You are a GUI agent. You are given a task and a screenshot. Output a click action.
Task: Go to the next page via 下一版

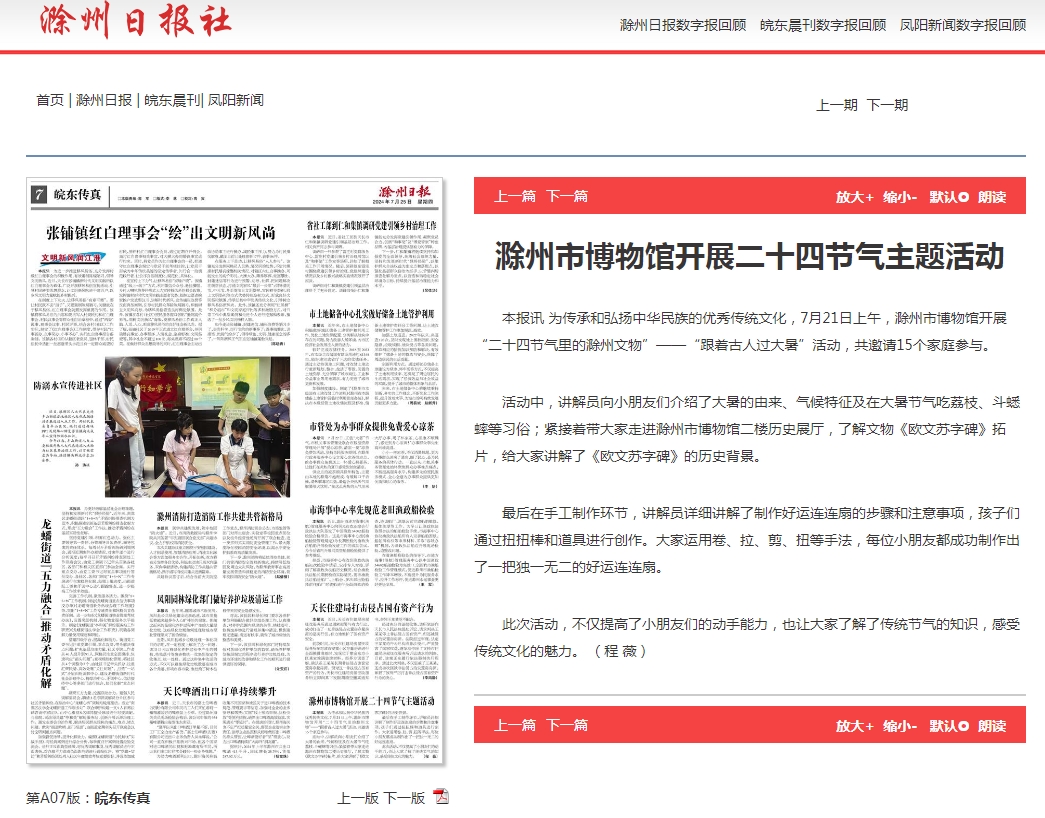(x=405, y=798)
